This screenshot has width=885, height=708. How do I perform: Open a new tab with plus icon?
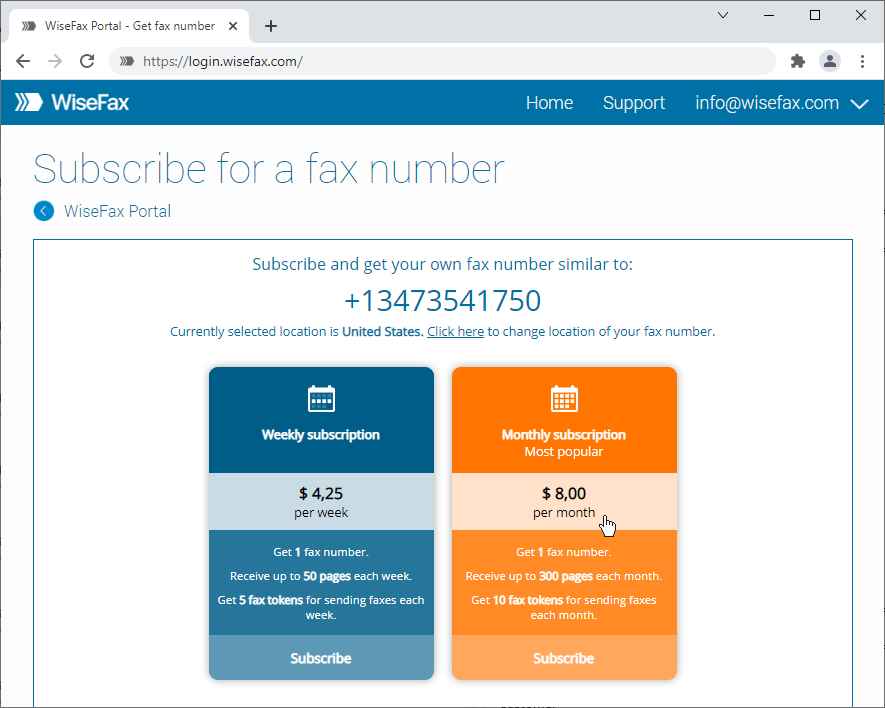[x=271, y=26]
